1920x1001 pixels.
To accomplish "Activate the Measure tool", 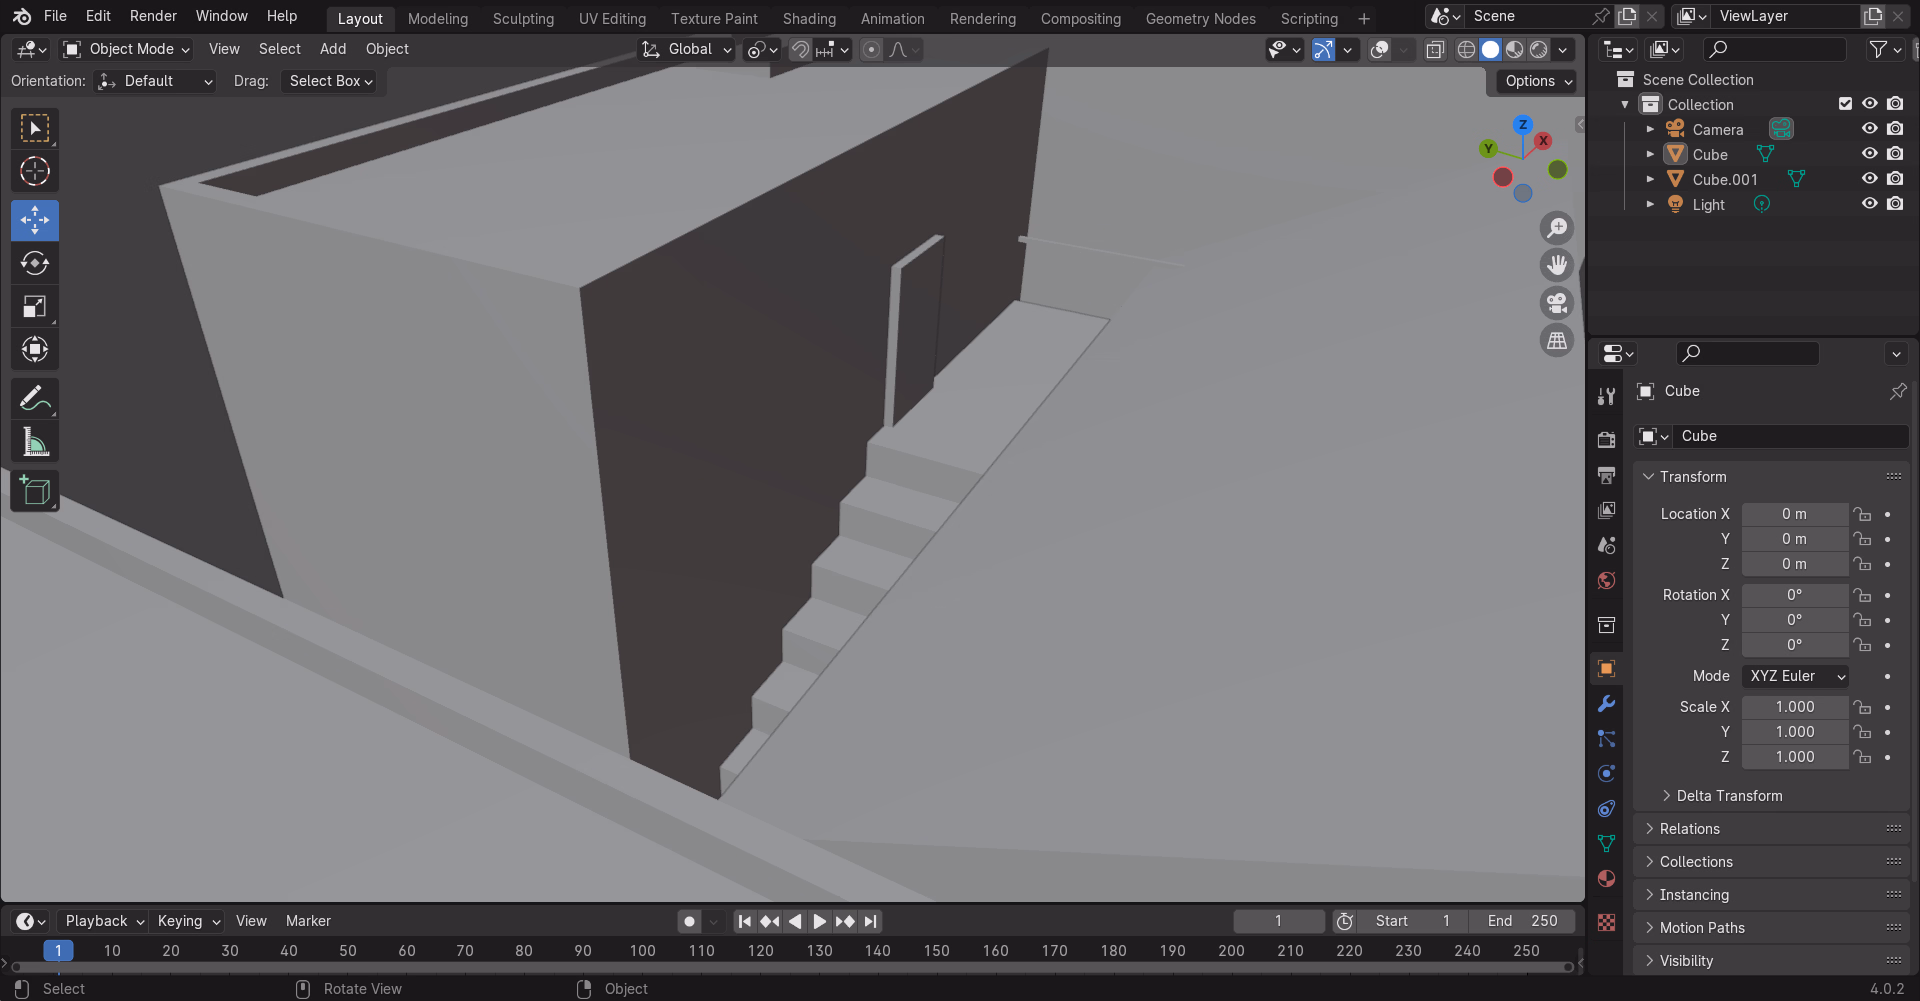I will point(35,442).
